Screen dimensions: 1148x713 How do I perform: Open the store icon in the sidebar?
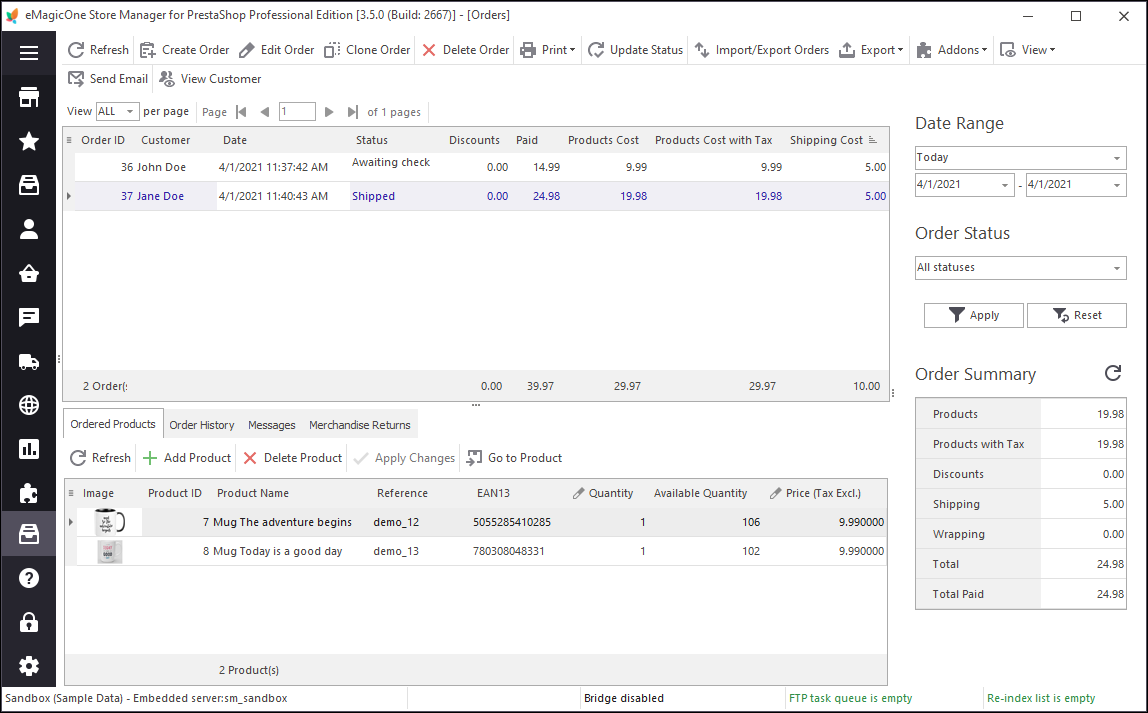point(29,97)
